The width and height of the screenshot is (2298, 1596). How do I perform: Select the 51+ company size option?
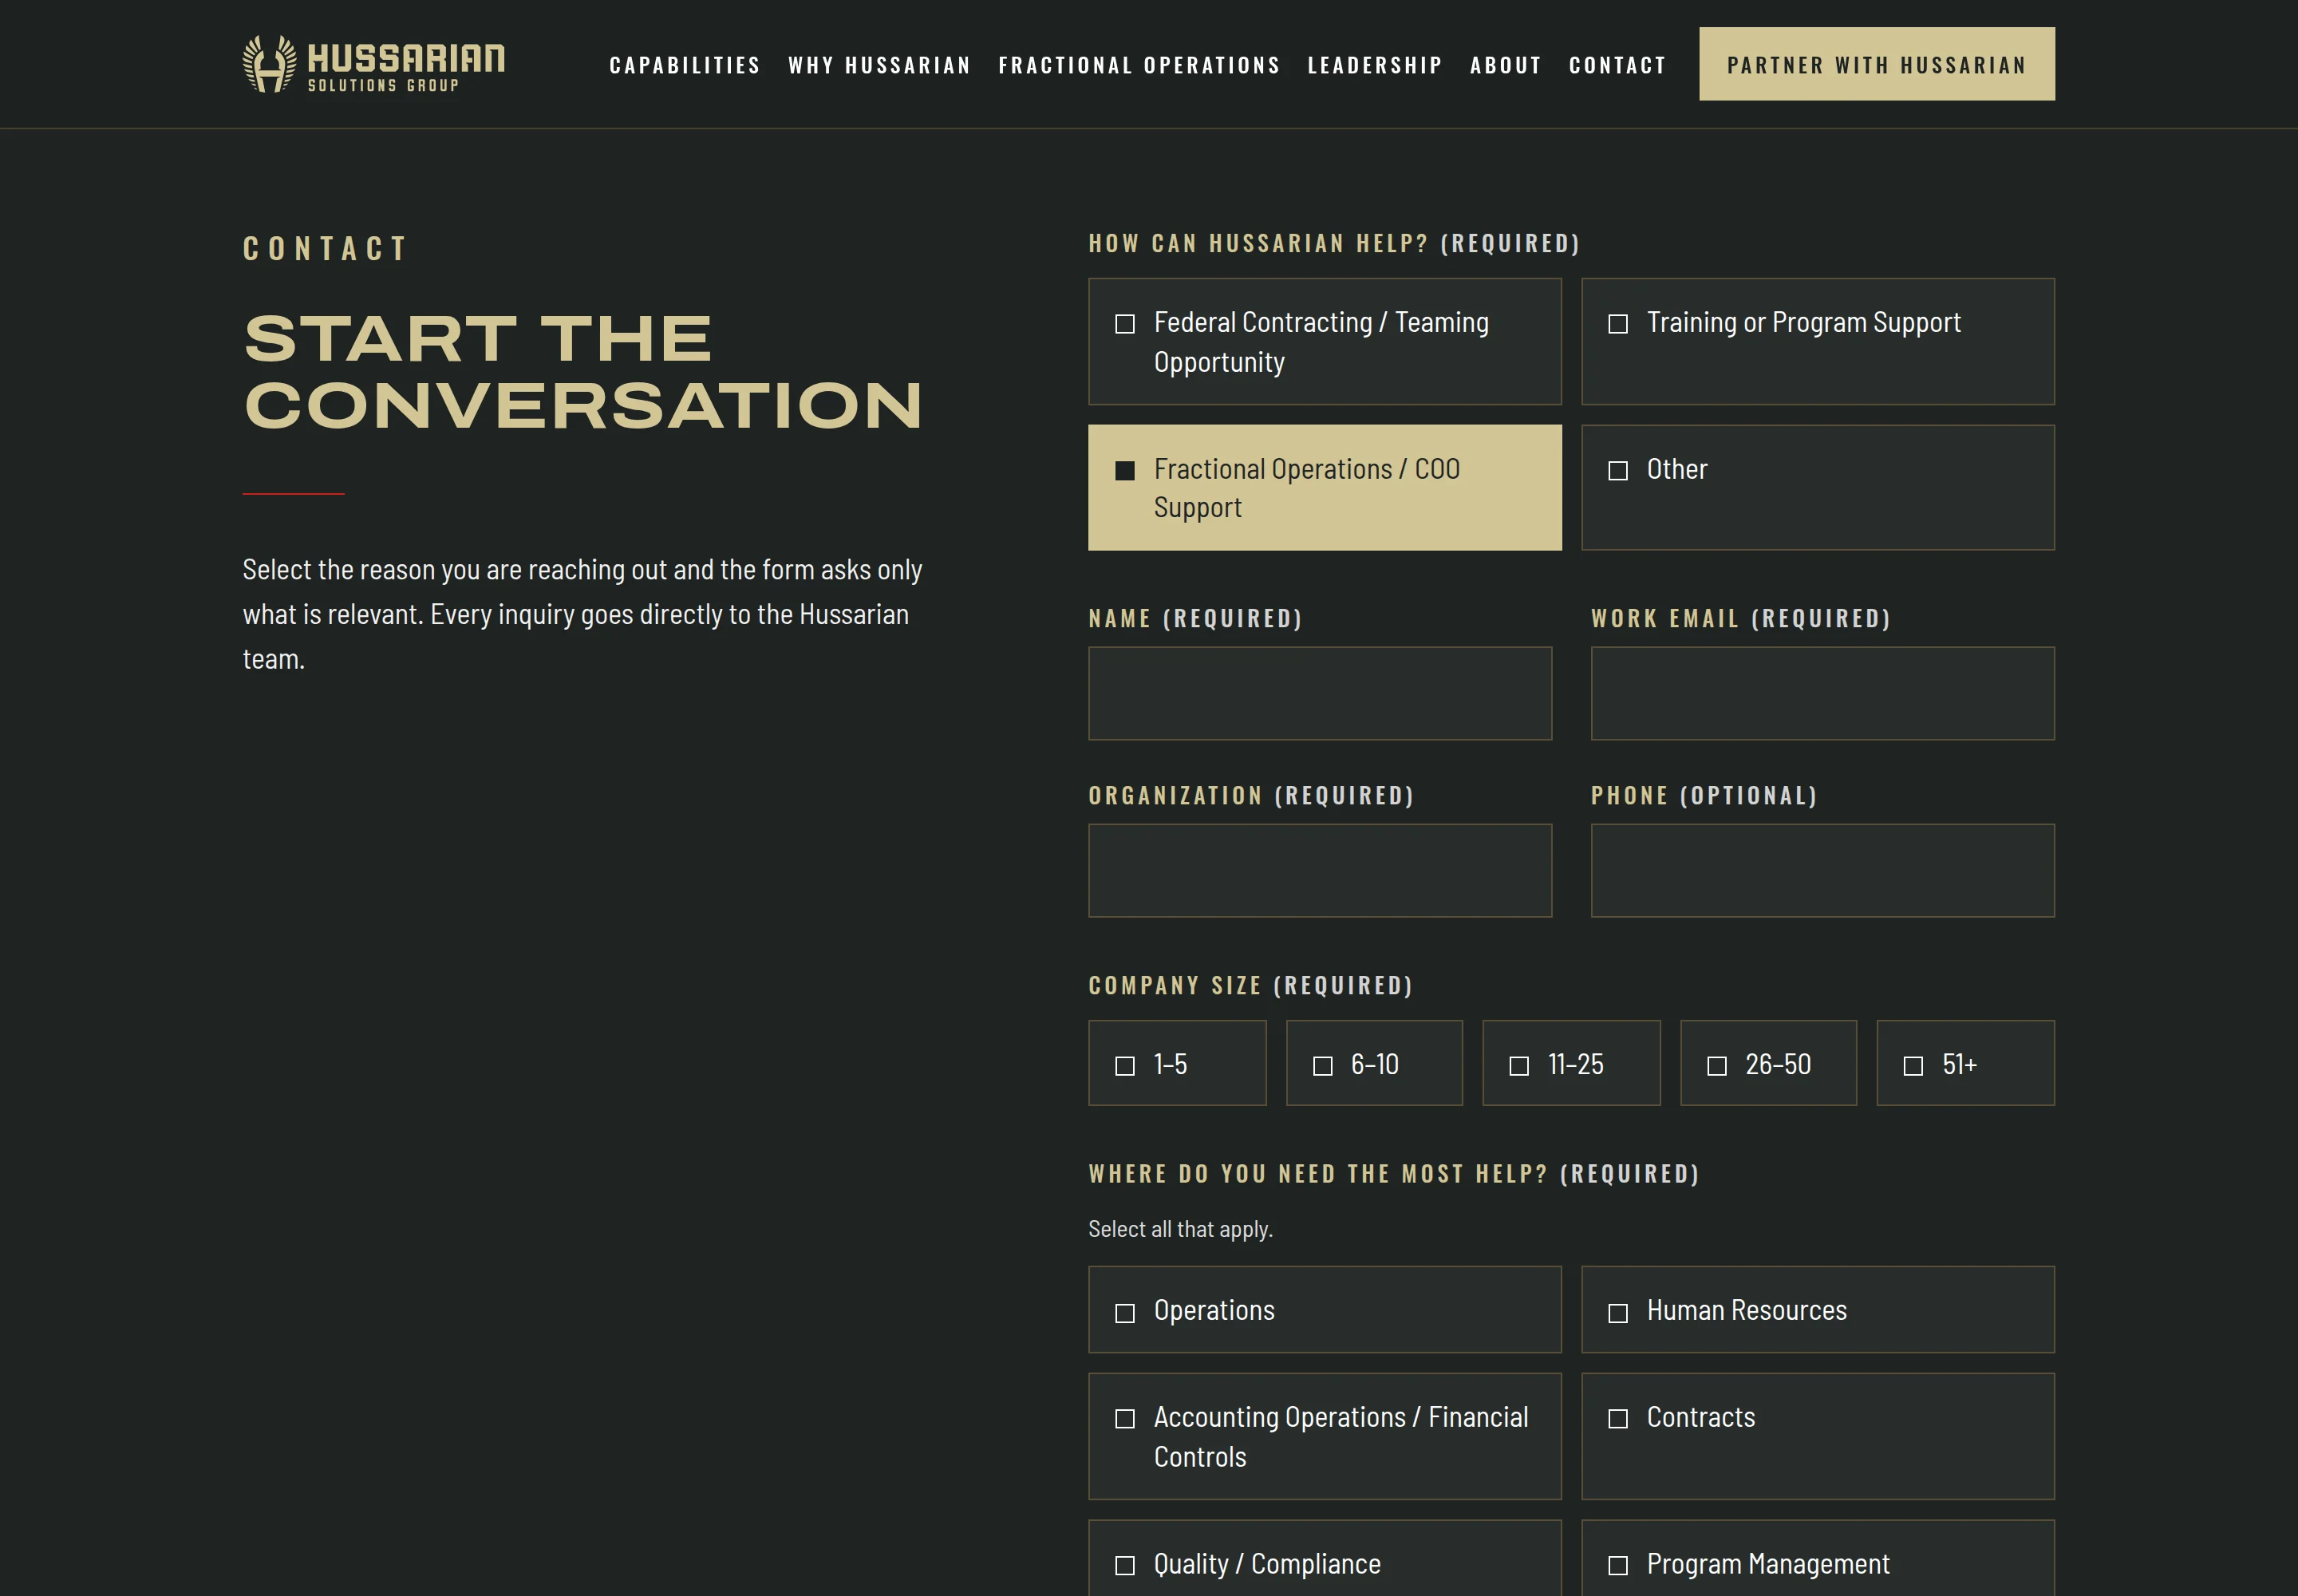click(1966, 1063)
